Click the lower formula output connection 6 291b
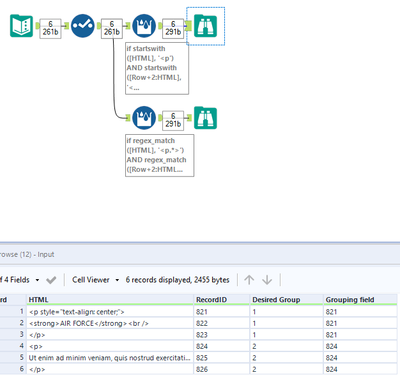The width and height of the screenshot is (400, 375). point(173,120)
